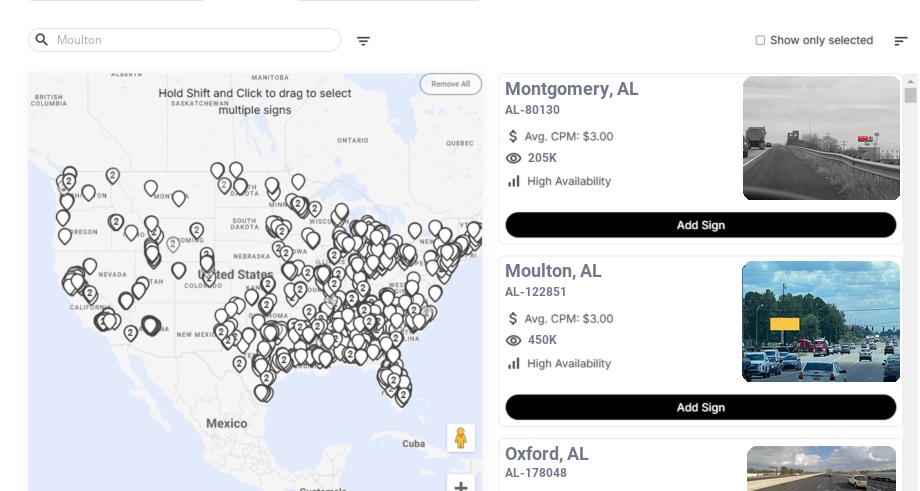
Task: Click the dollar CPM icon for Moulton
Action: (x=514, y=319)
